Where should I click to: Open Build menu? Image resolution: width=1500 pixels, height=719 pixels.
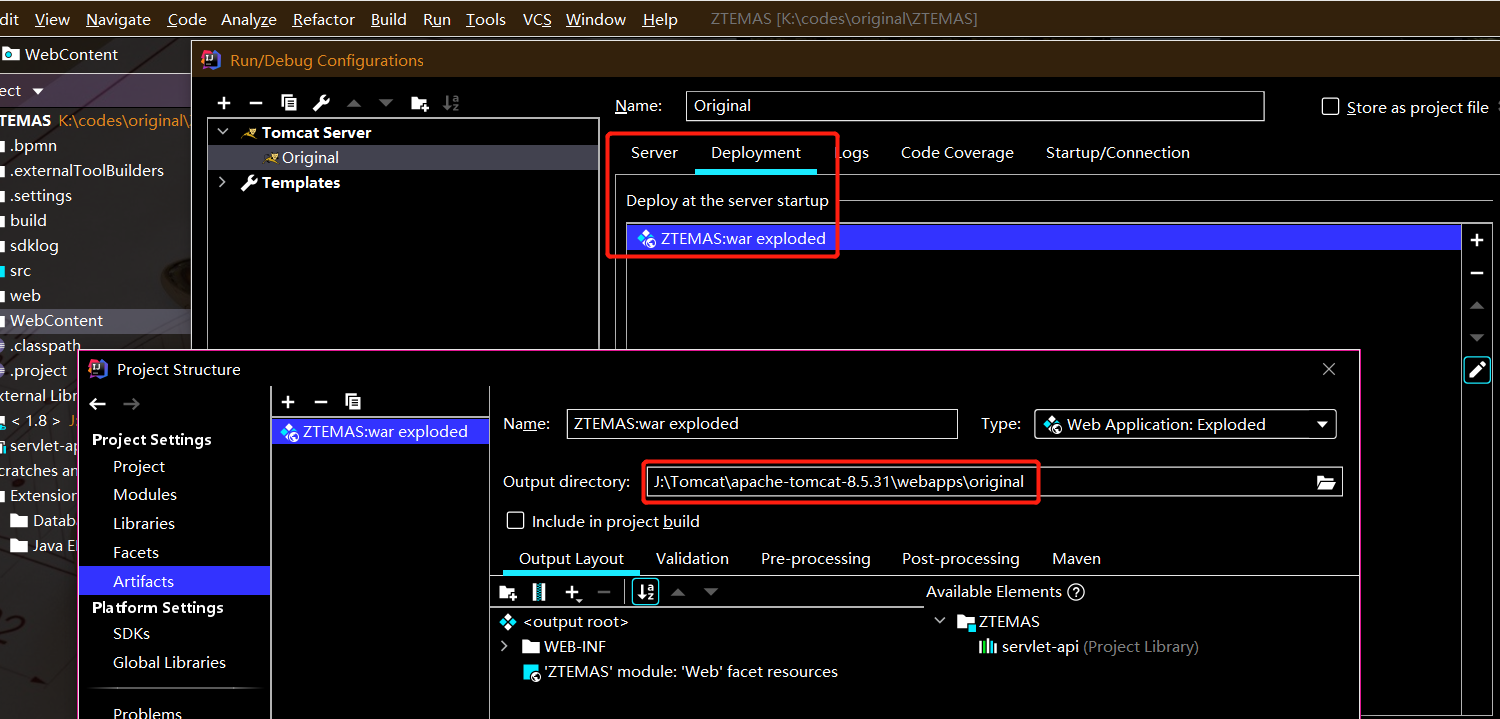tap(388, 19)
